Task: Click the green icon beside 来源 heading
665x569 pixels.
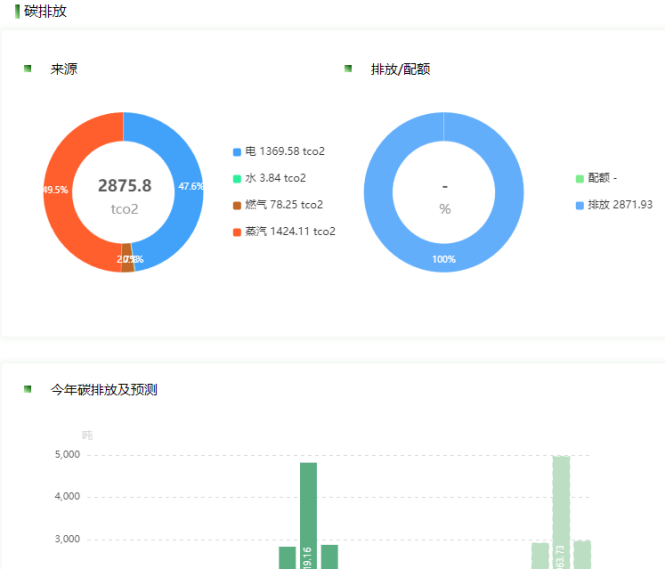Action: pyautogui.click(x=28, y=69)
